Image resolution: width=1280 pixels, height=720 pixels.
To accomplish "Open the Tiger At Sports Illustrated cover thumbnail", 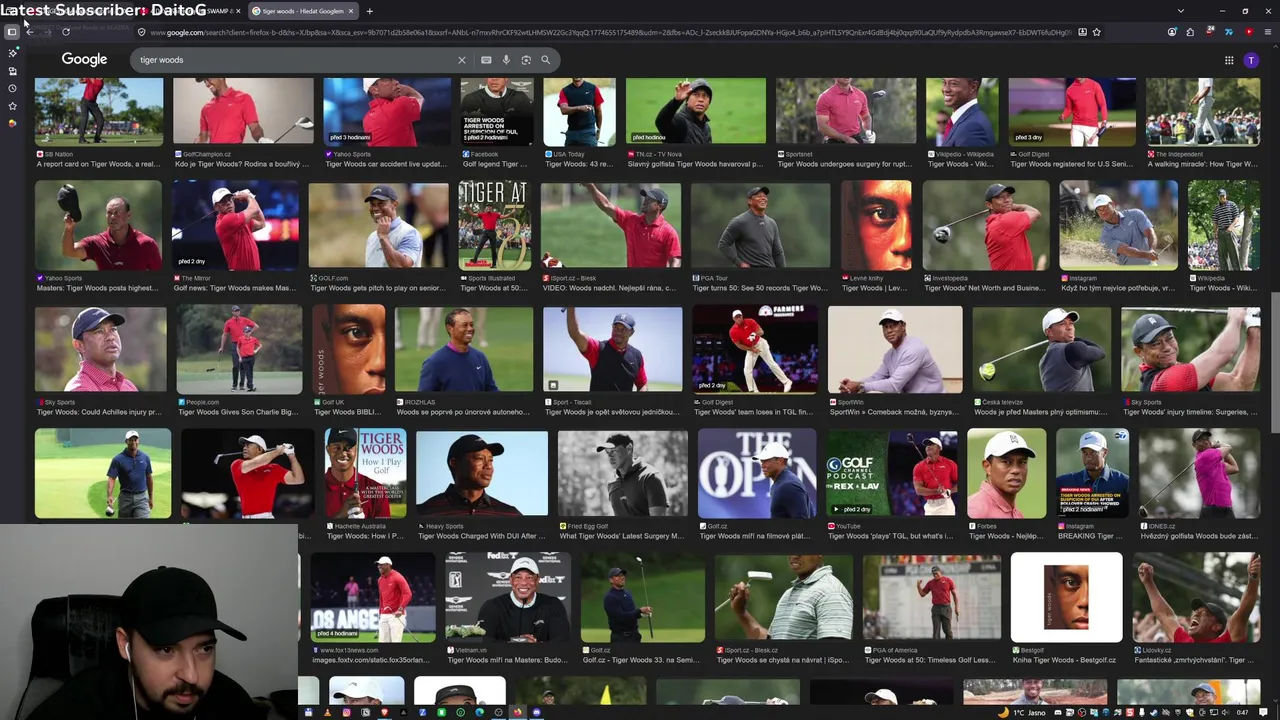I will pos(494,225).
